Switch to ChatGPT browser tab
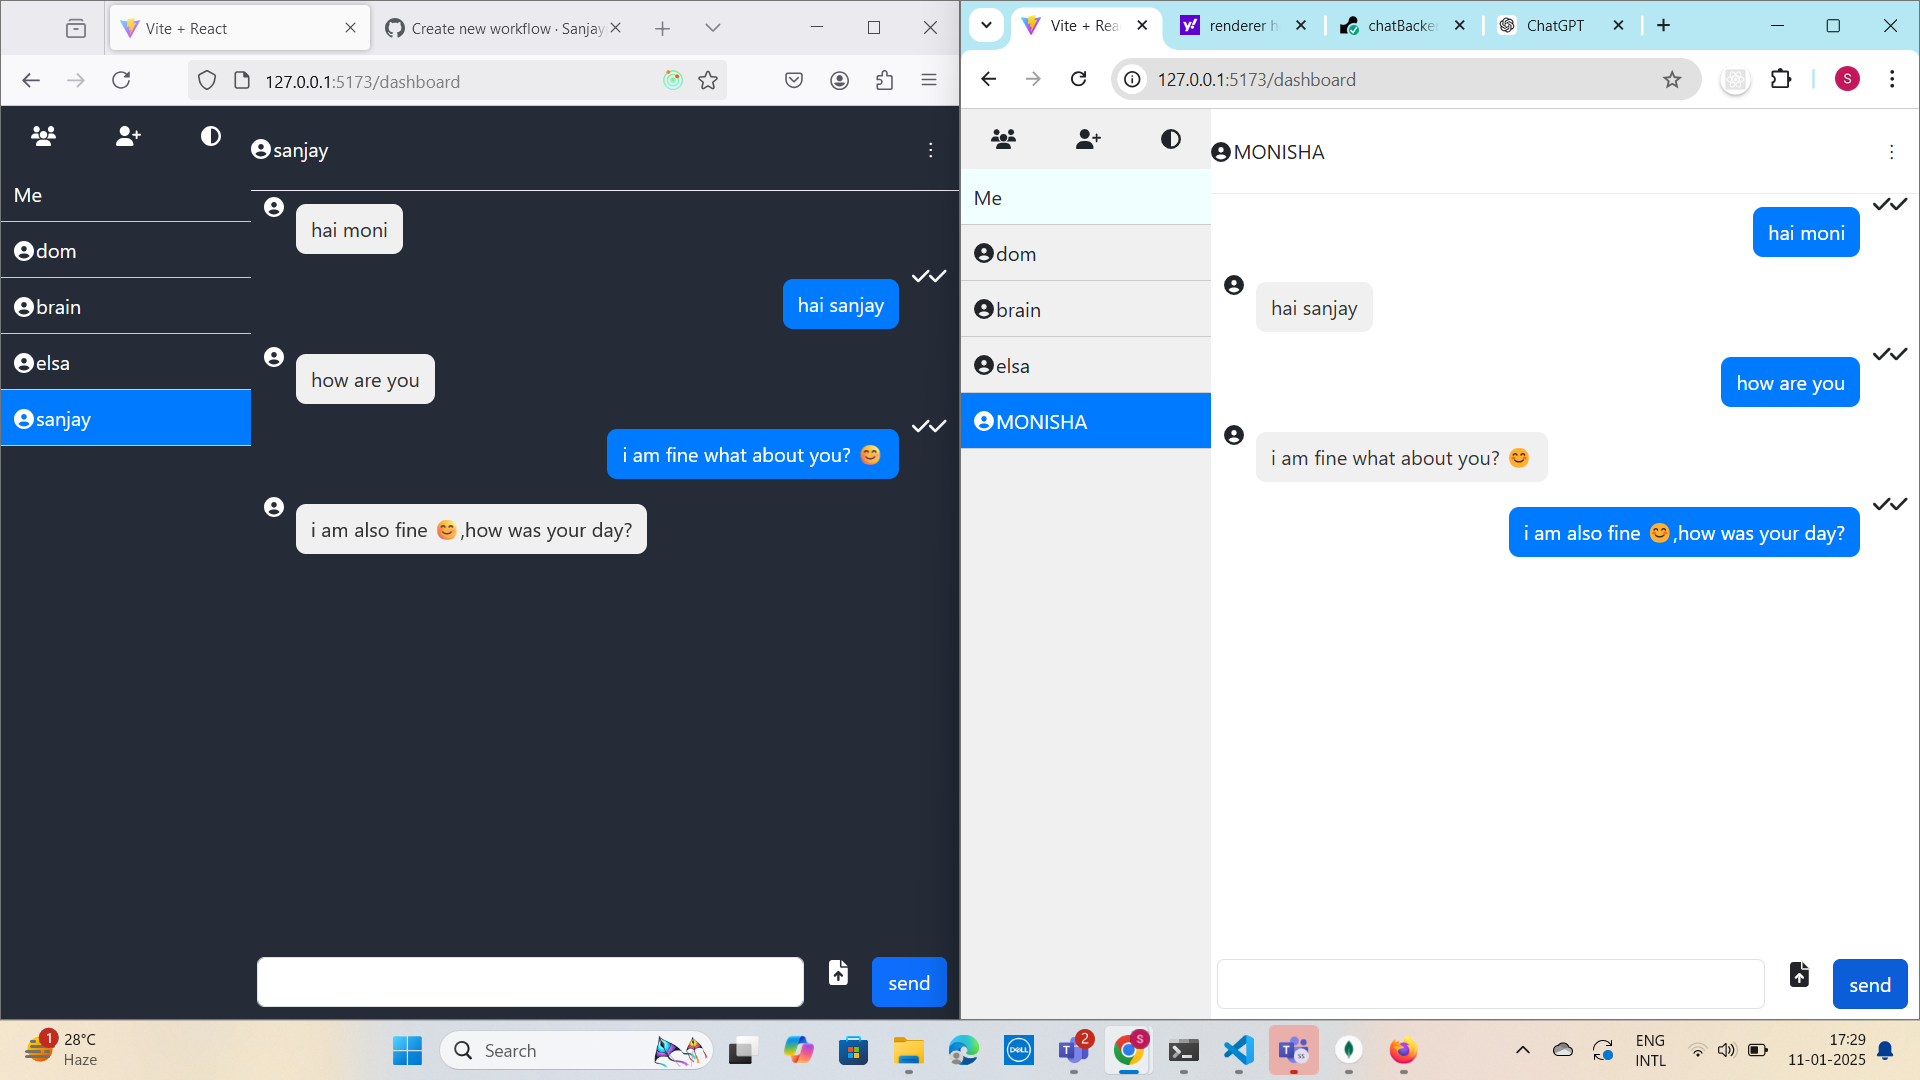 click(1555, 26)
